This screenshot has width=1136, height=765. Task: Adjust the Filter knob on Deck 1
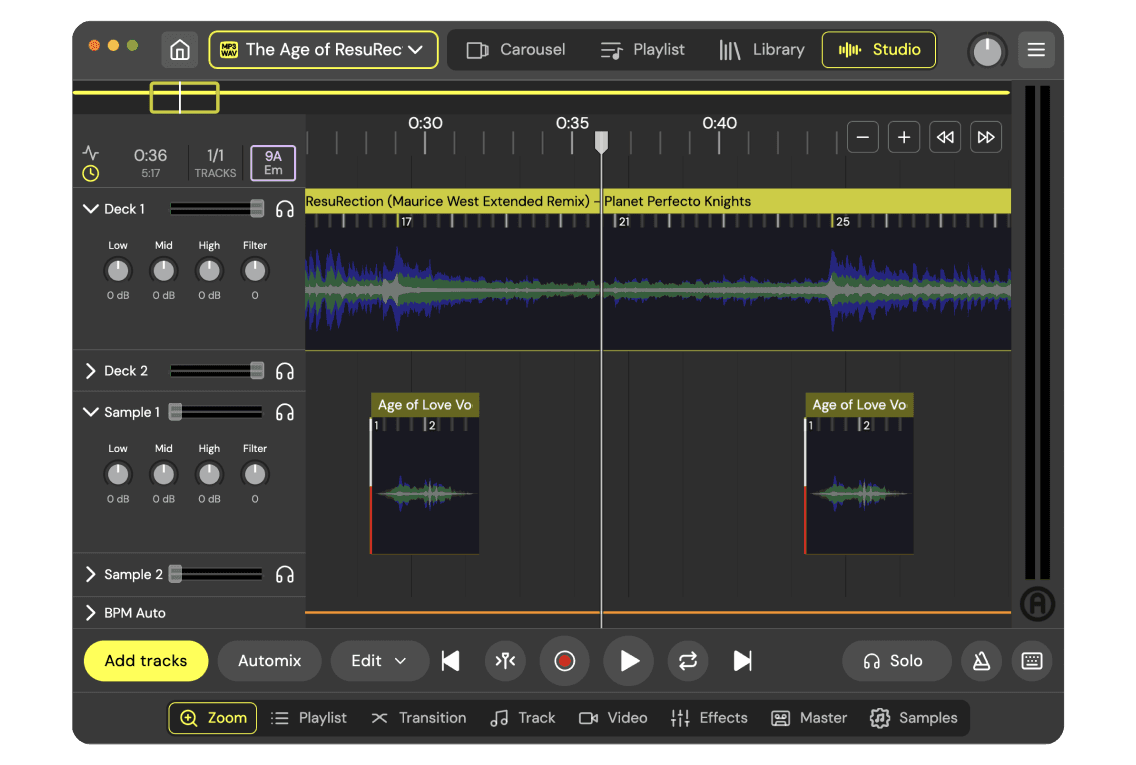(255, 270)
